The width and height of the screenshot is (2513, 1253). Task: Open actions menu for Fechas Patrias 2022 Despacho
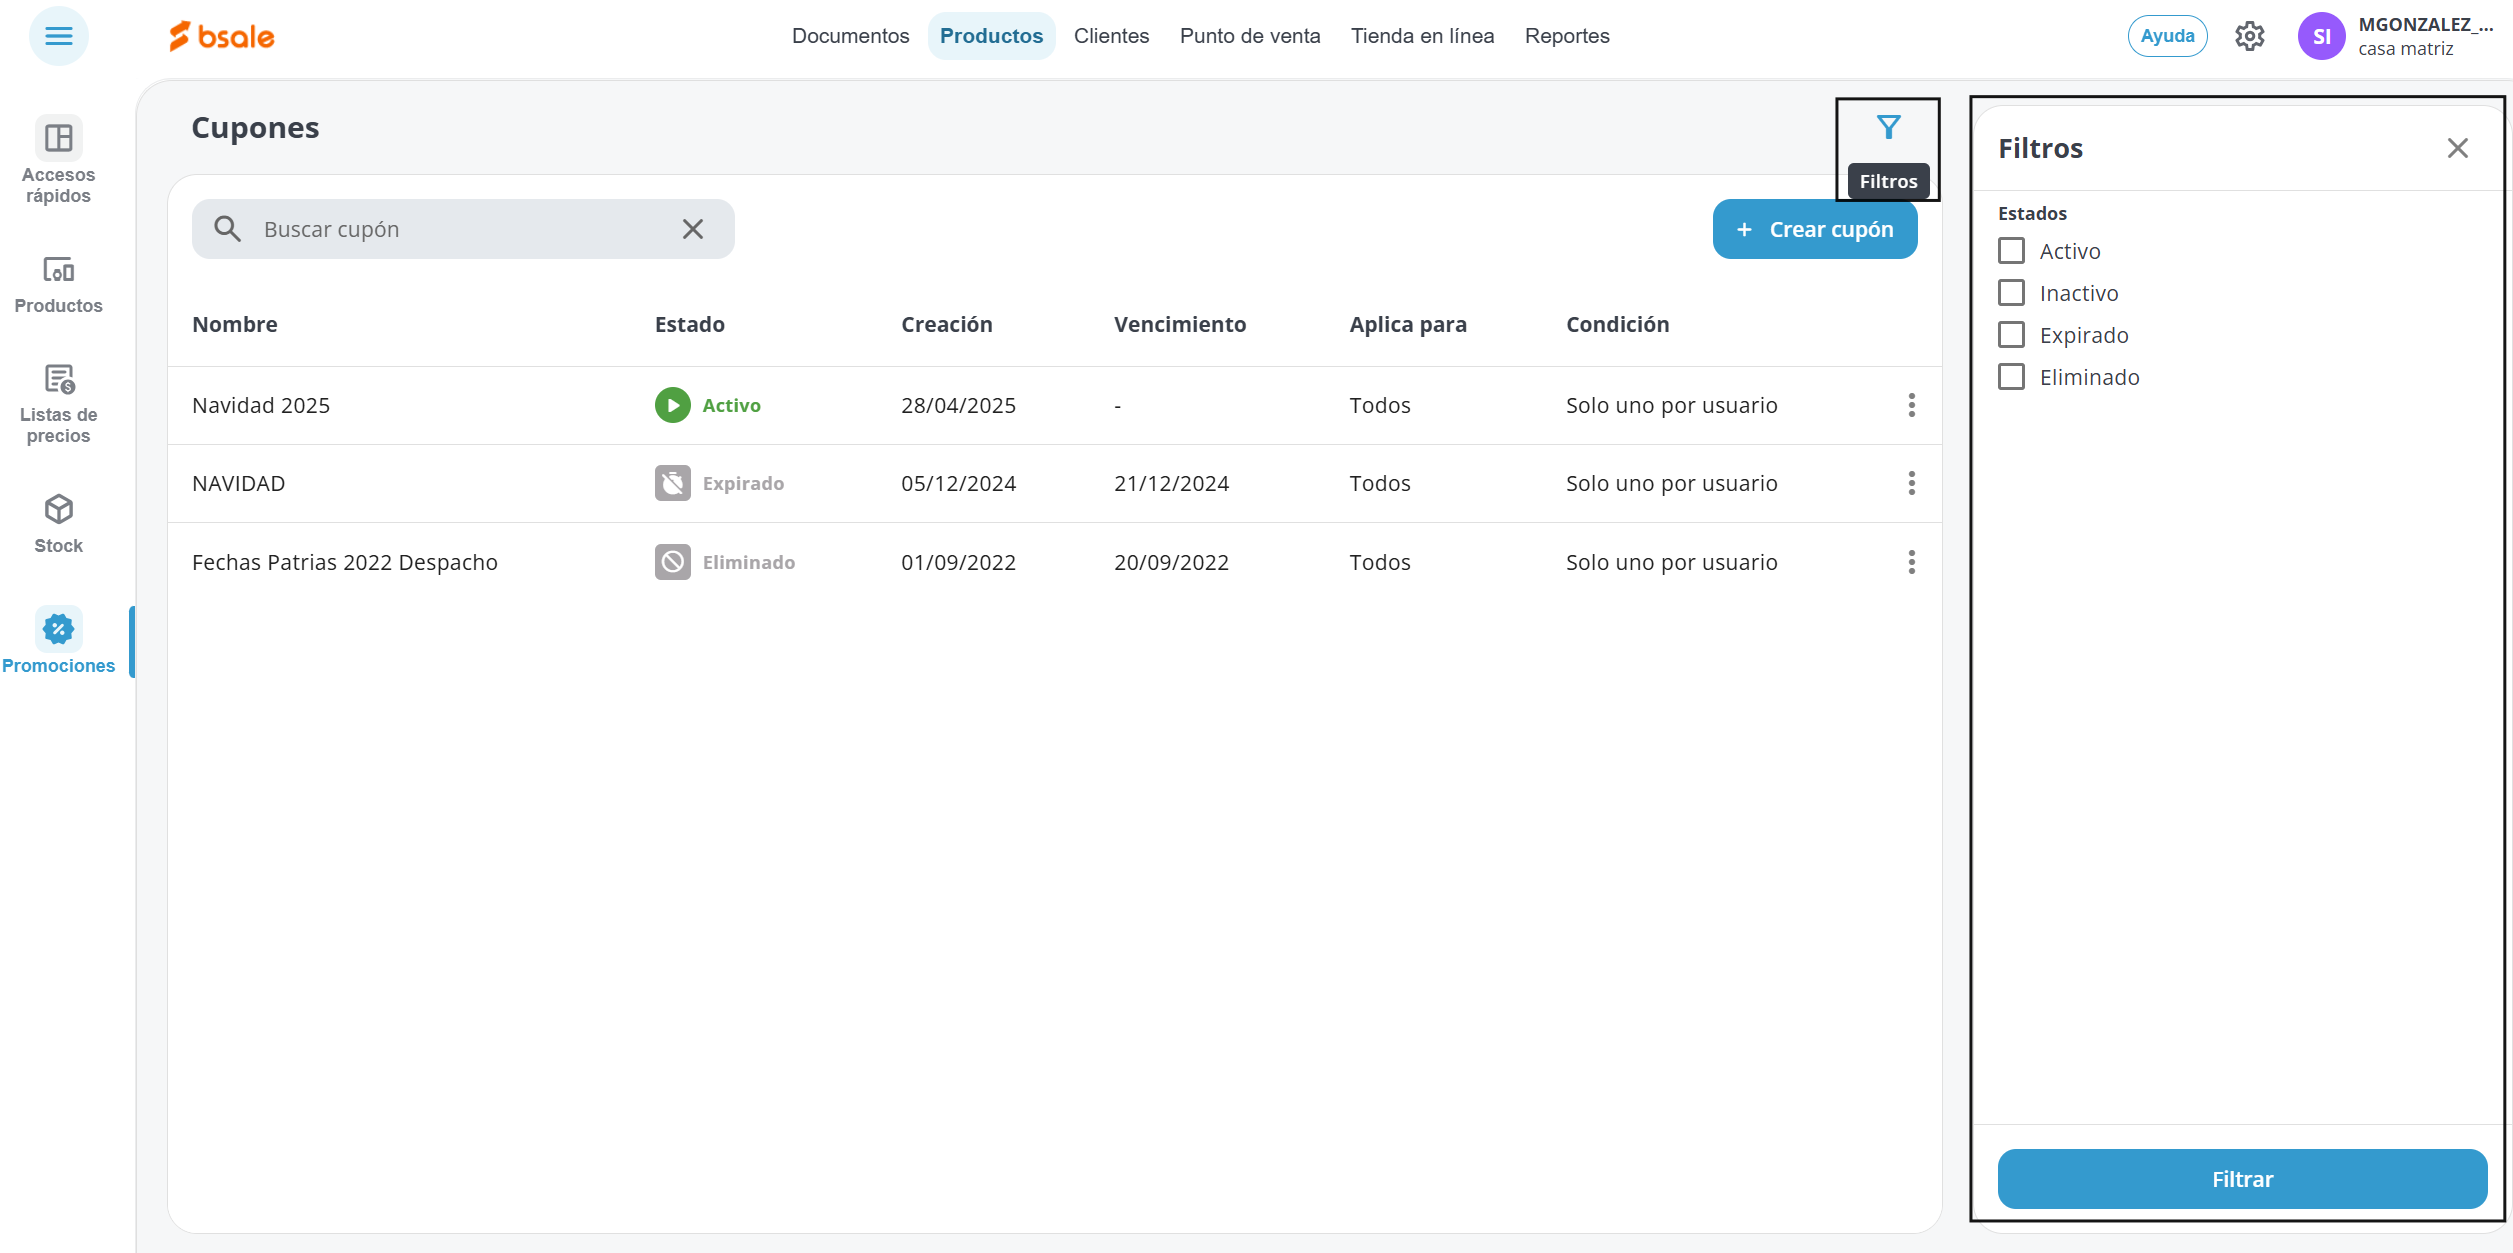1911,562
